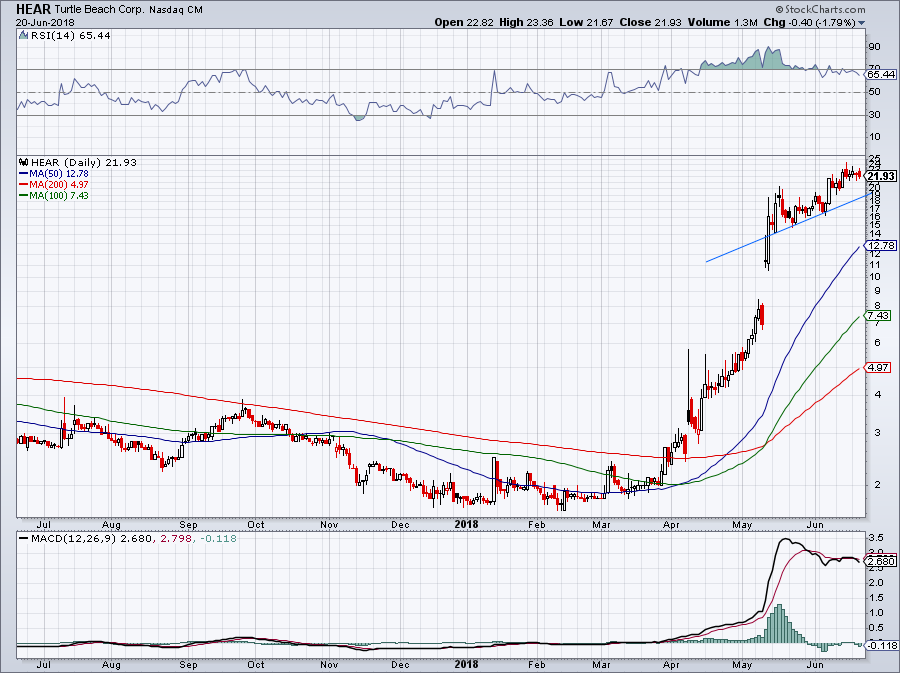Click the green 7.43 axis price tag
Screen dimensions: 900x673
click(x=877, y=315)
